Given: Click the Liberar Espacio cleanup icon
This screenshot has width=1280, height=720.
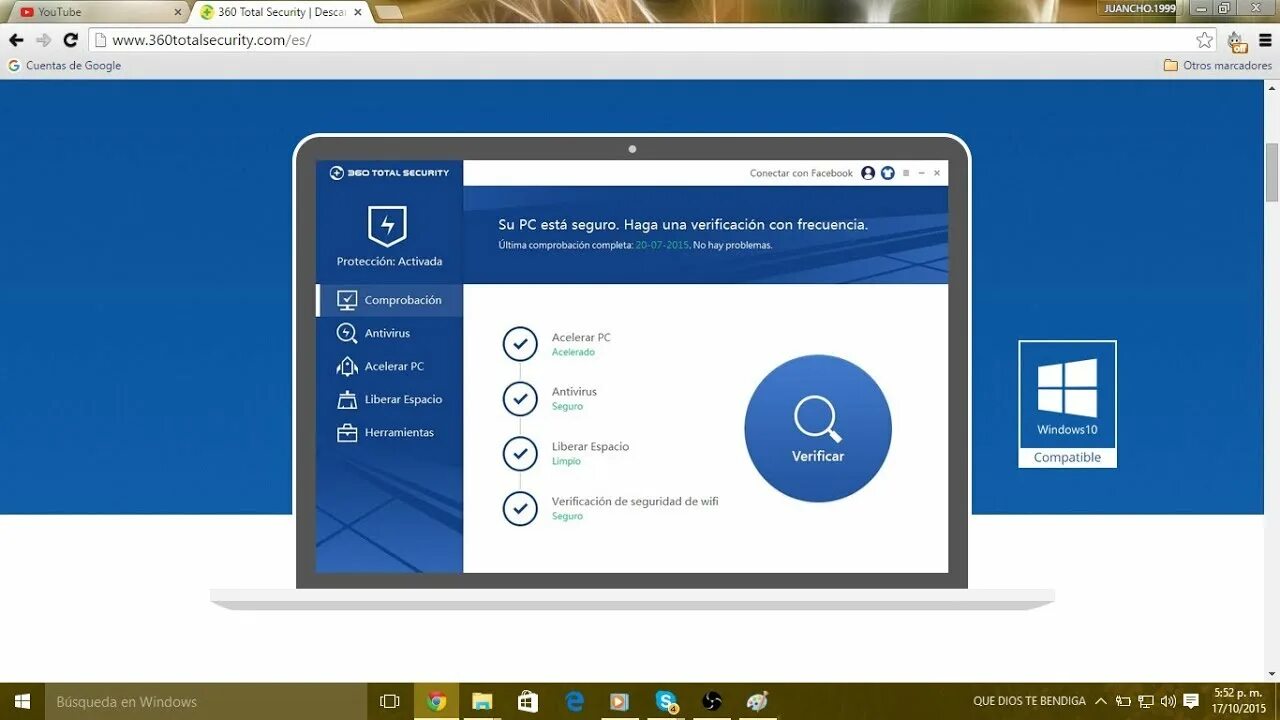Looking at the screenshot, I should [x=347, y=399].
